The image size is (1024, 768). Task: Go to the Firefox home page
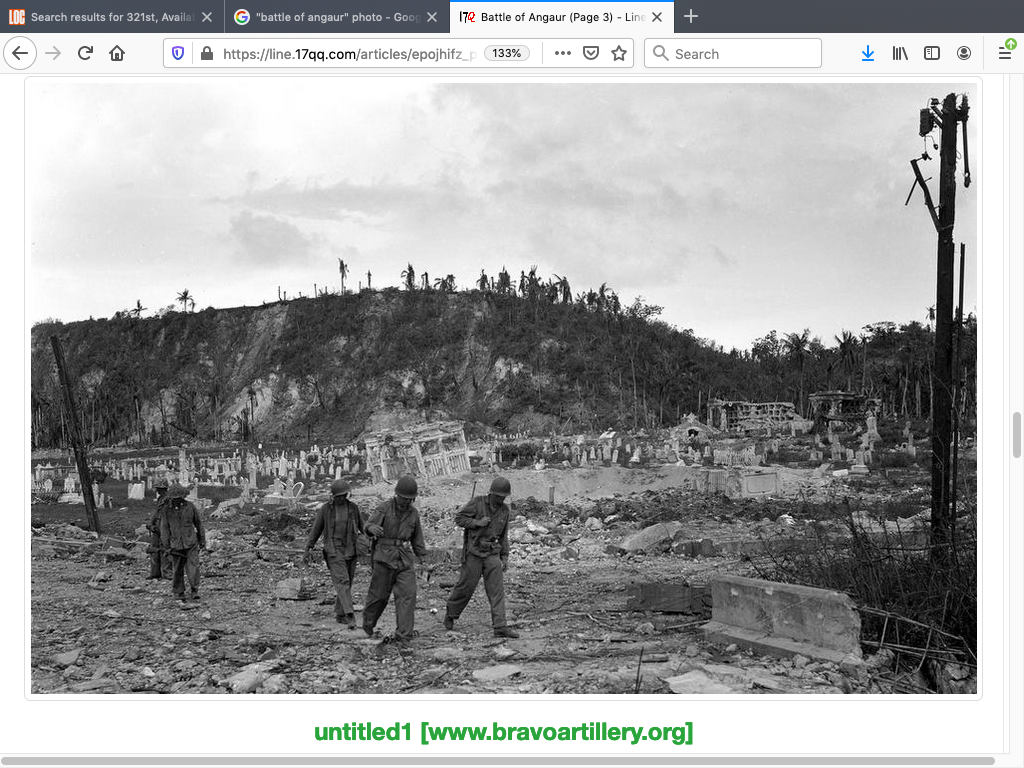point(117,54)
